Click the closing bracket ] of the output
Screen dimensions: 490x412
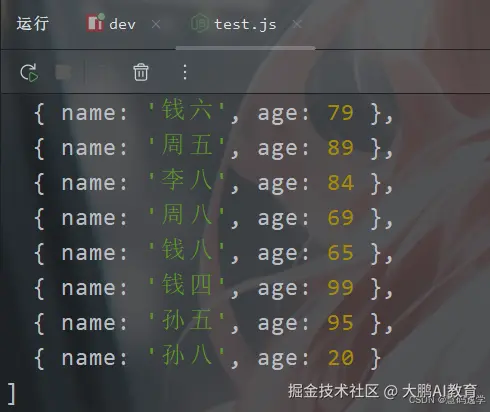pyautogui.click(x=12, y=394)
